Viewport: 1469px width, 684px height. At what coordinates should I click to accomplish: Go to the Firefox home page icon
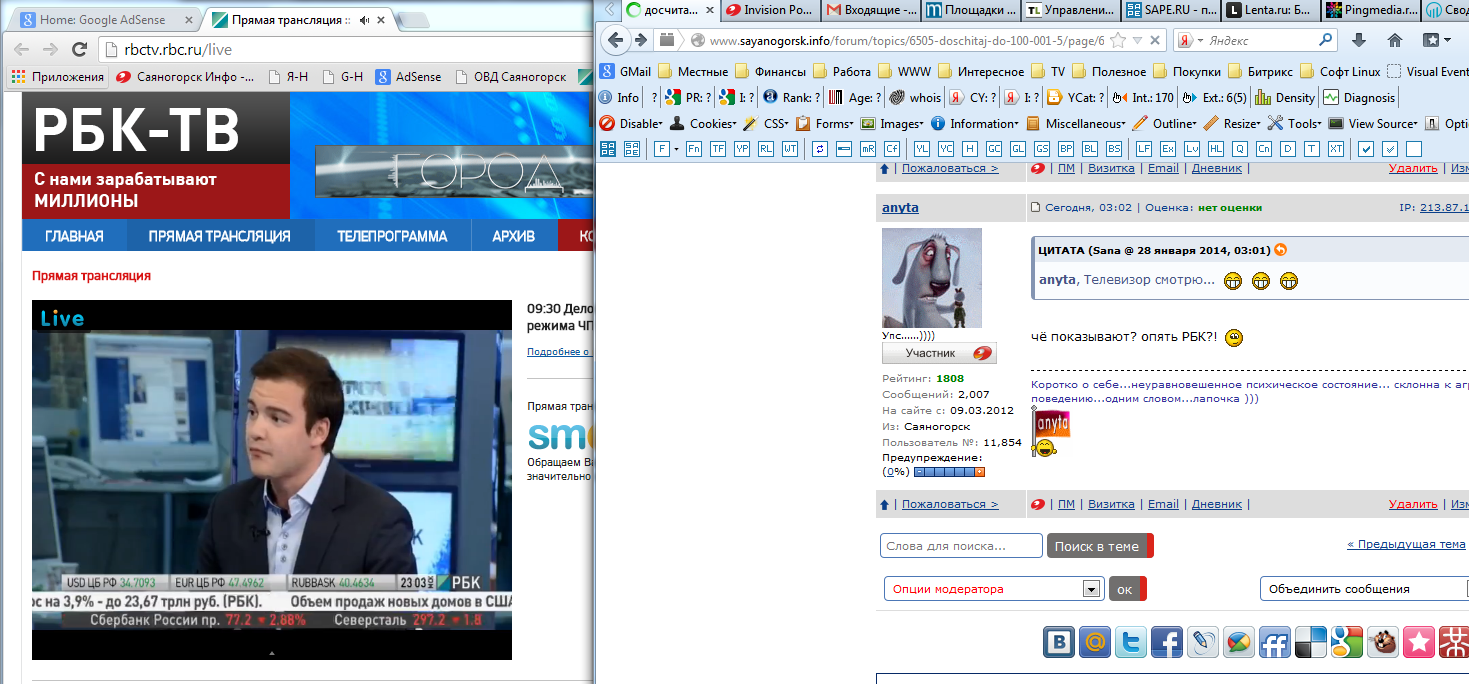[1395, 40]
